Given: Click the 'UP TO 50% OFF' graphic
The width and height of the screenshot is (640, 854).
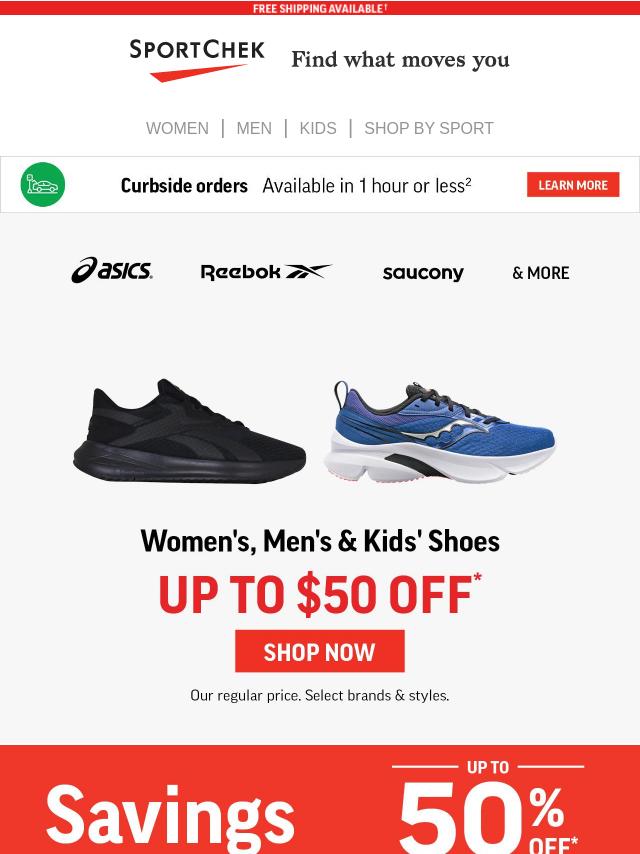Looking at the screenshot, I should [488, 808].
